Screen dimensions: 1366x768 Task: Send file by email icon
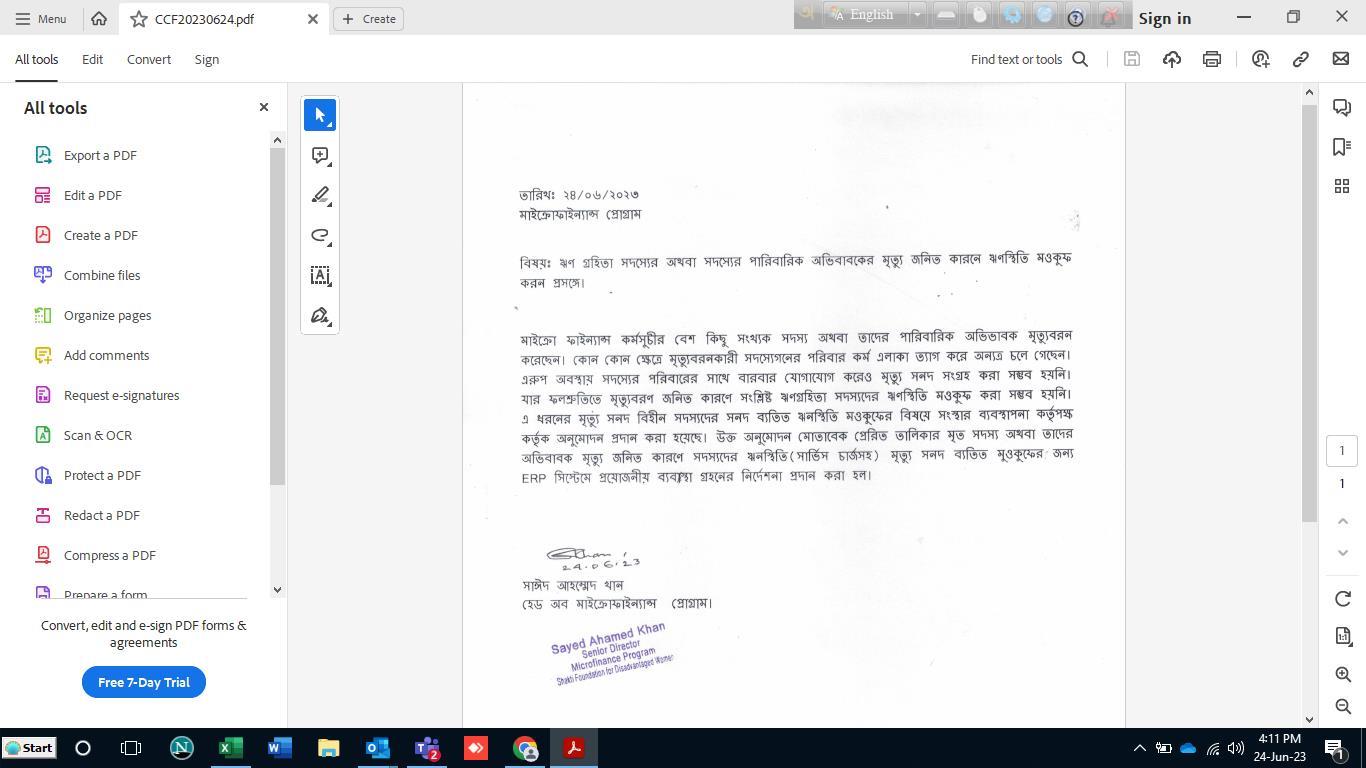1341,59
